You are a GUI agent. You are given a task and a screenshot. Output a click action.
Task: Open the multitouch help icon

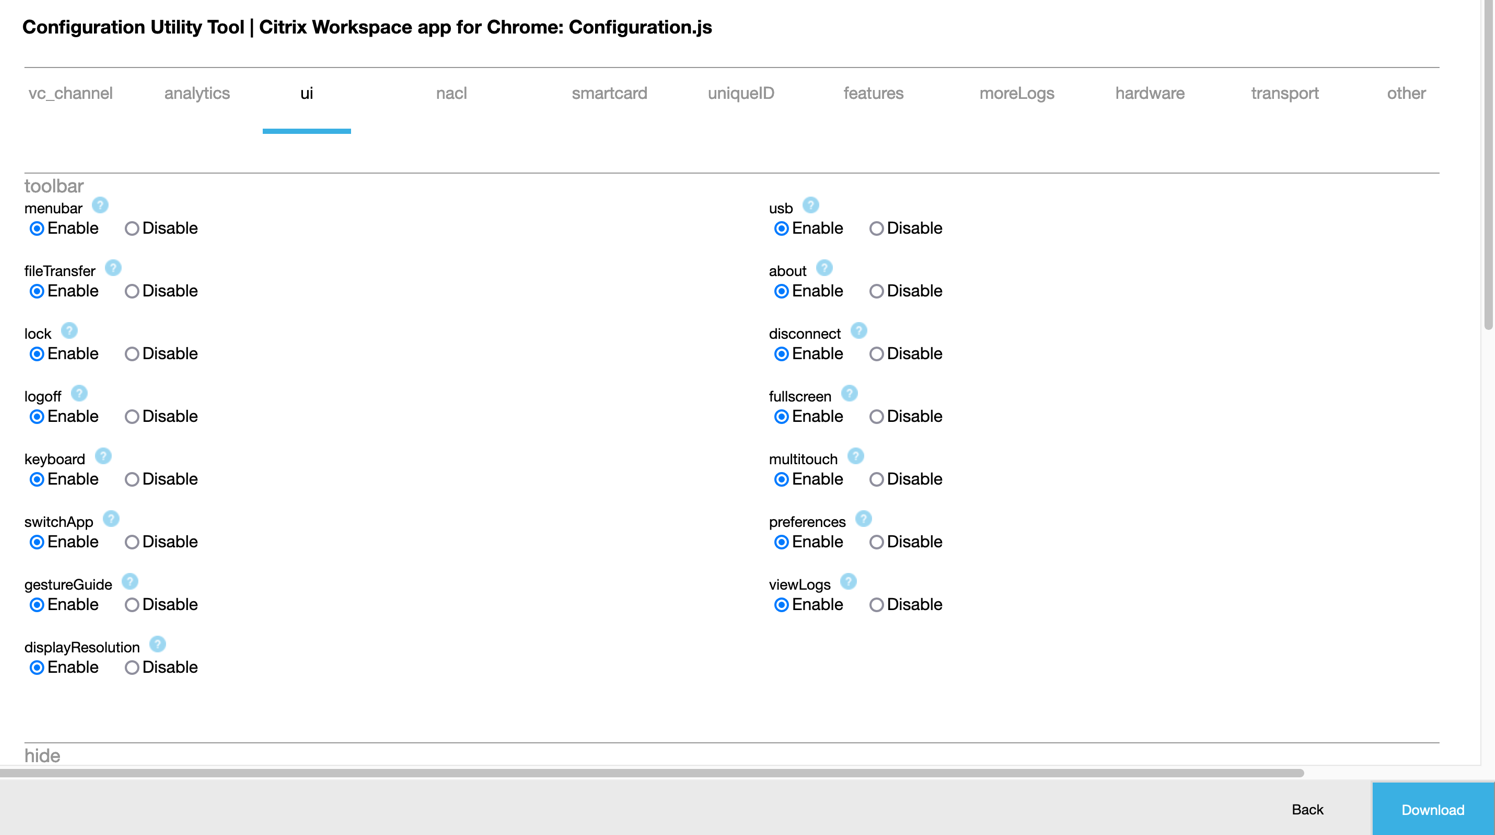click(855, 455)
